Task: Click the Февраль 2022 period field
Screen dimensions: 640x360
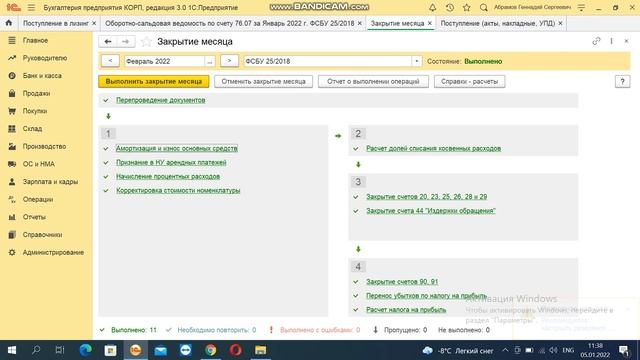Action: tap(164, 61)
